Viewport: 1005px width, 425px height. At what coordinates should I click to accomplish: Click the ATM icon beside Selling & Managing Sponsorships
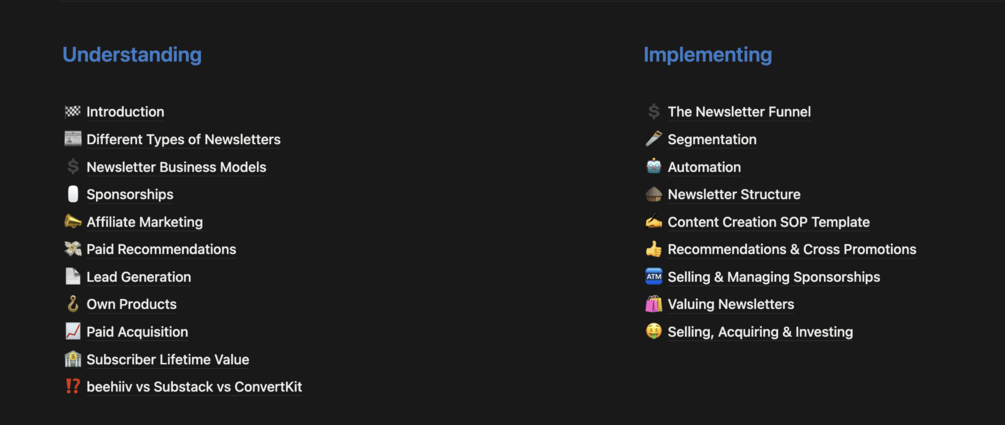coord(653,277)
